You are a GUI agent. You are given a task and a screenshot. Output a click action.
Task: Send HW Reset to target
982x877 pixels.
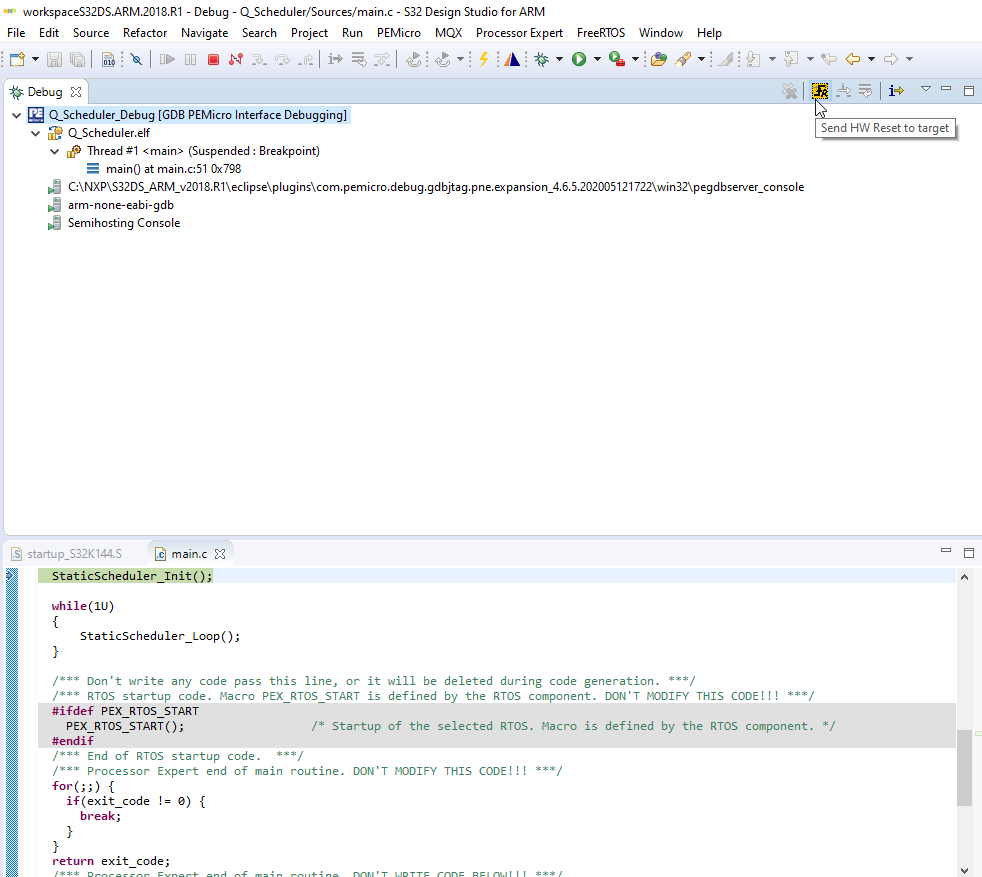coord(819,91)
